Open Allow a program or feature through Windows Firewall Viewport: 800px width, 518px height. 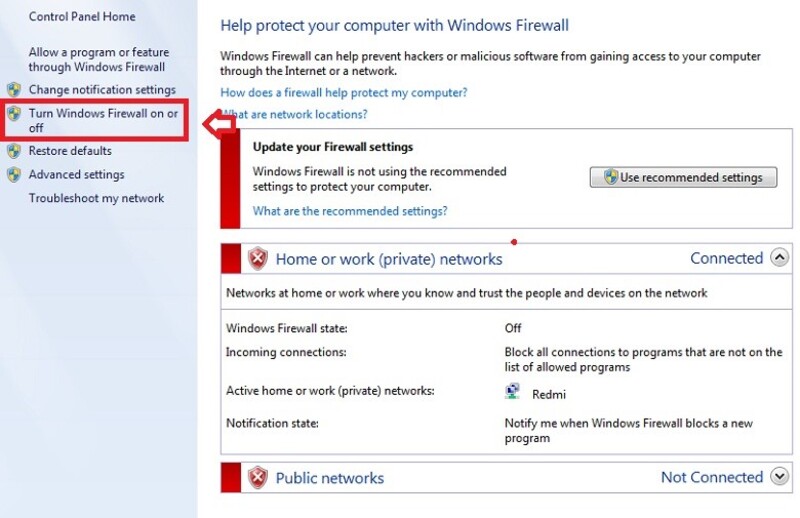tap(98, 60)
